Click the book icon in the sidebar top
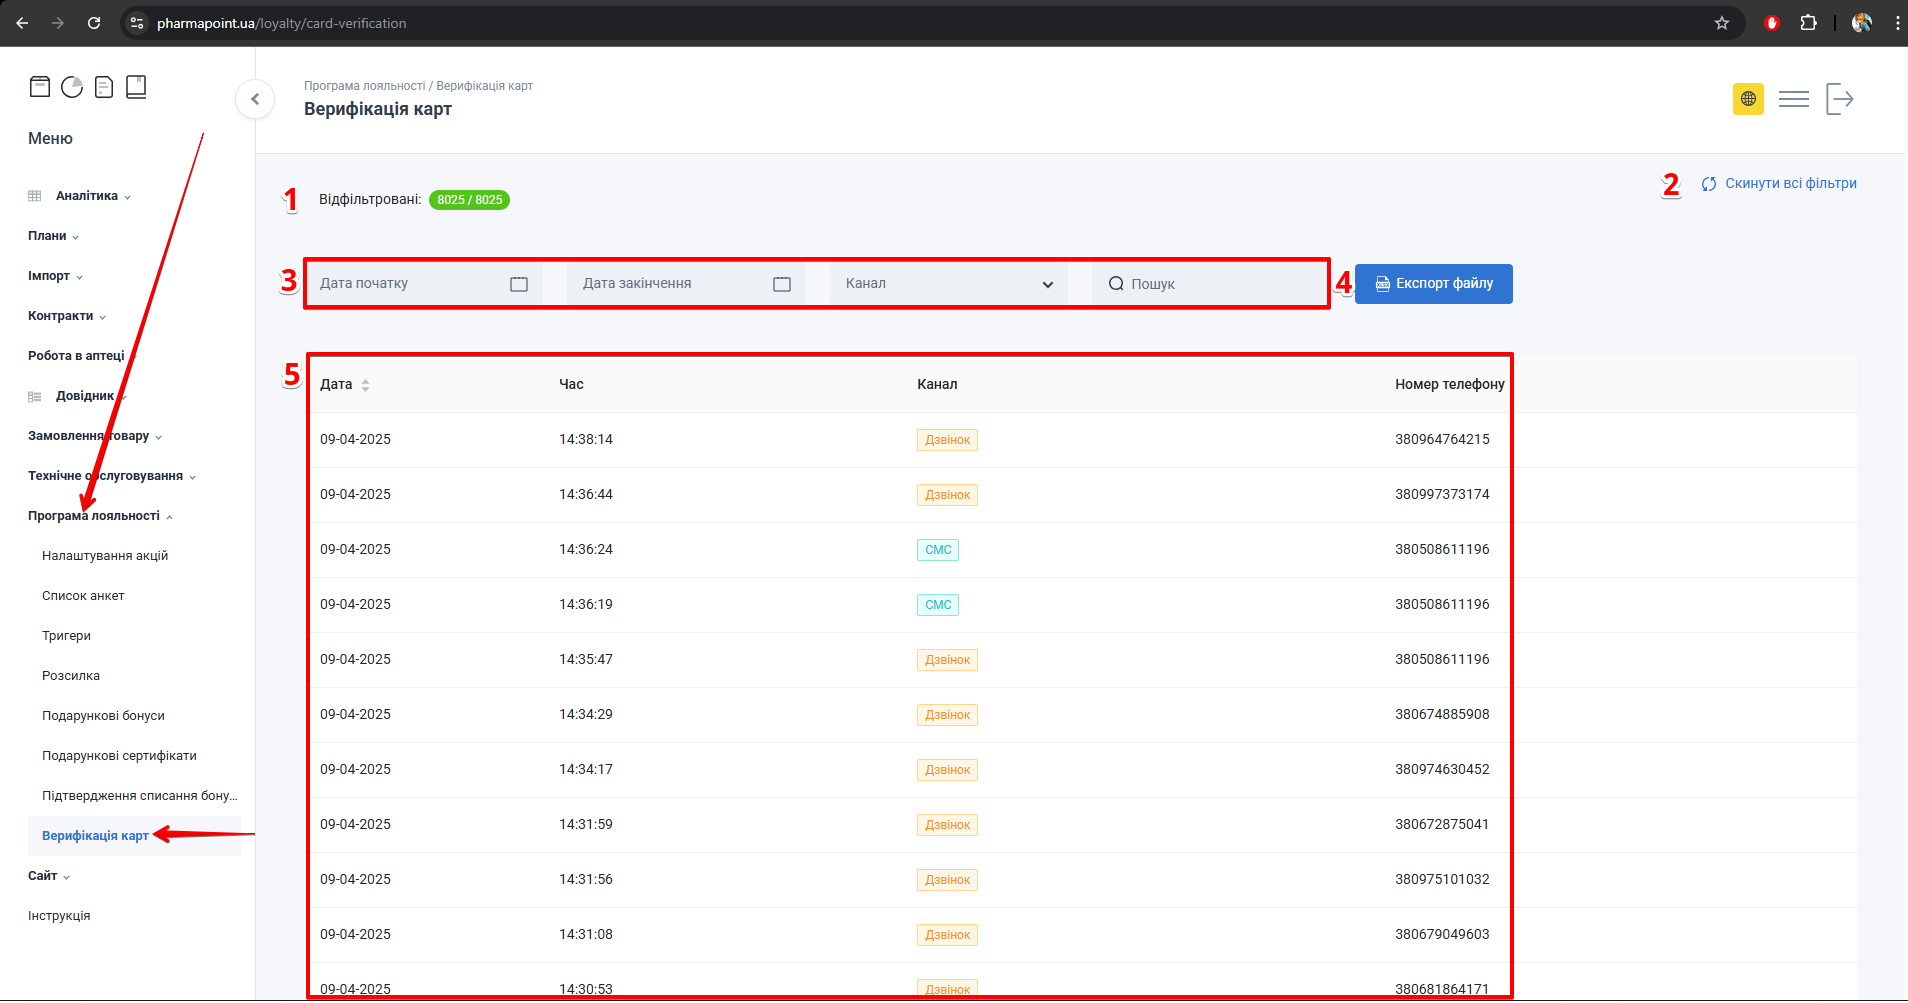This screenshot has width=1908, height=1003. (x=136, y=87)
